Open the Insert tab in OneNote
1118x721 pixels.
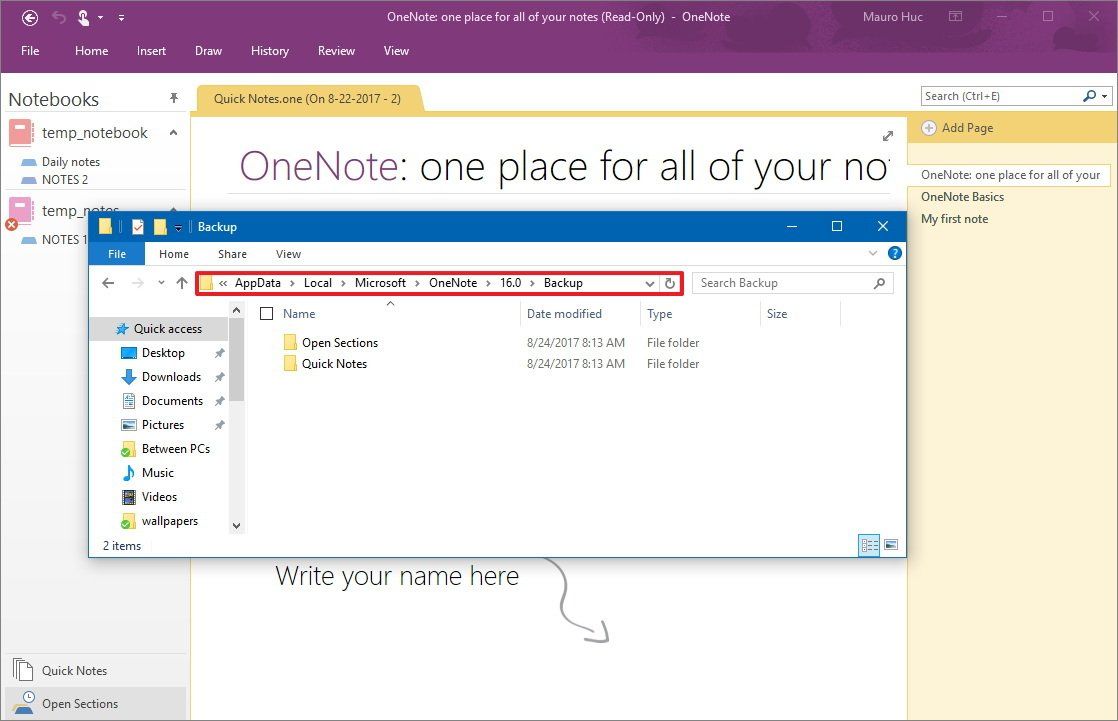point(151,51)
